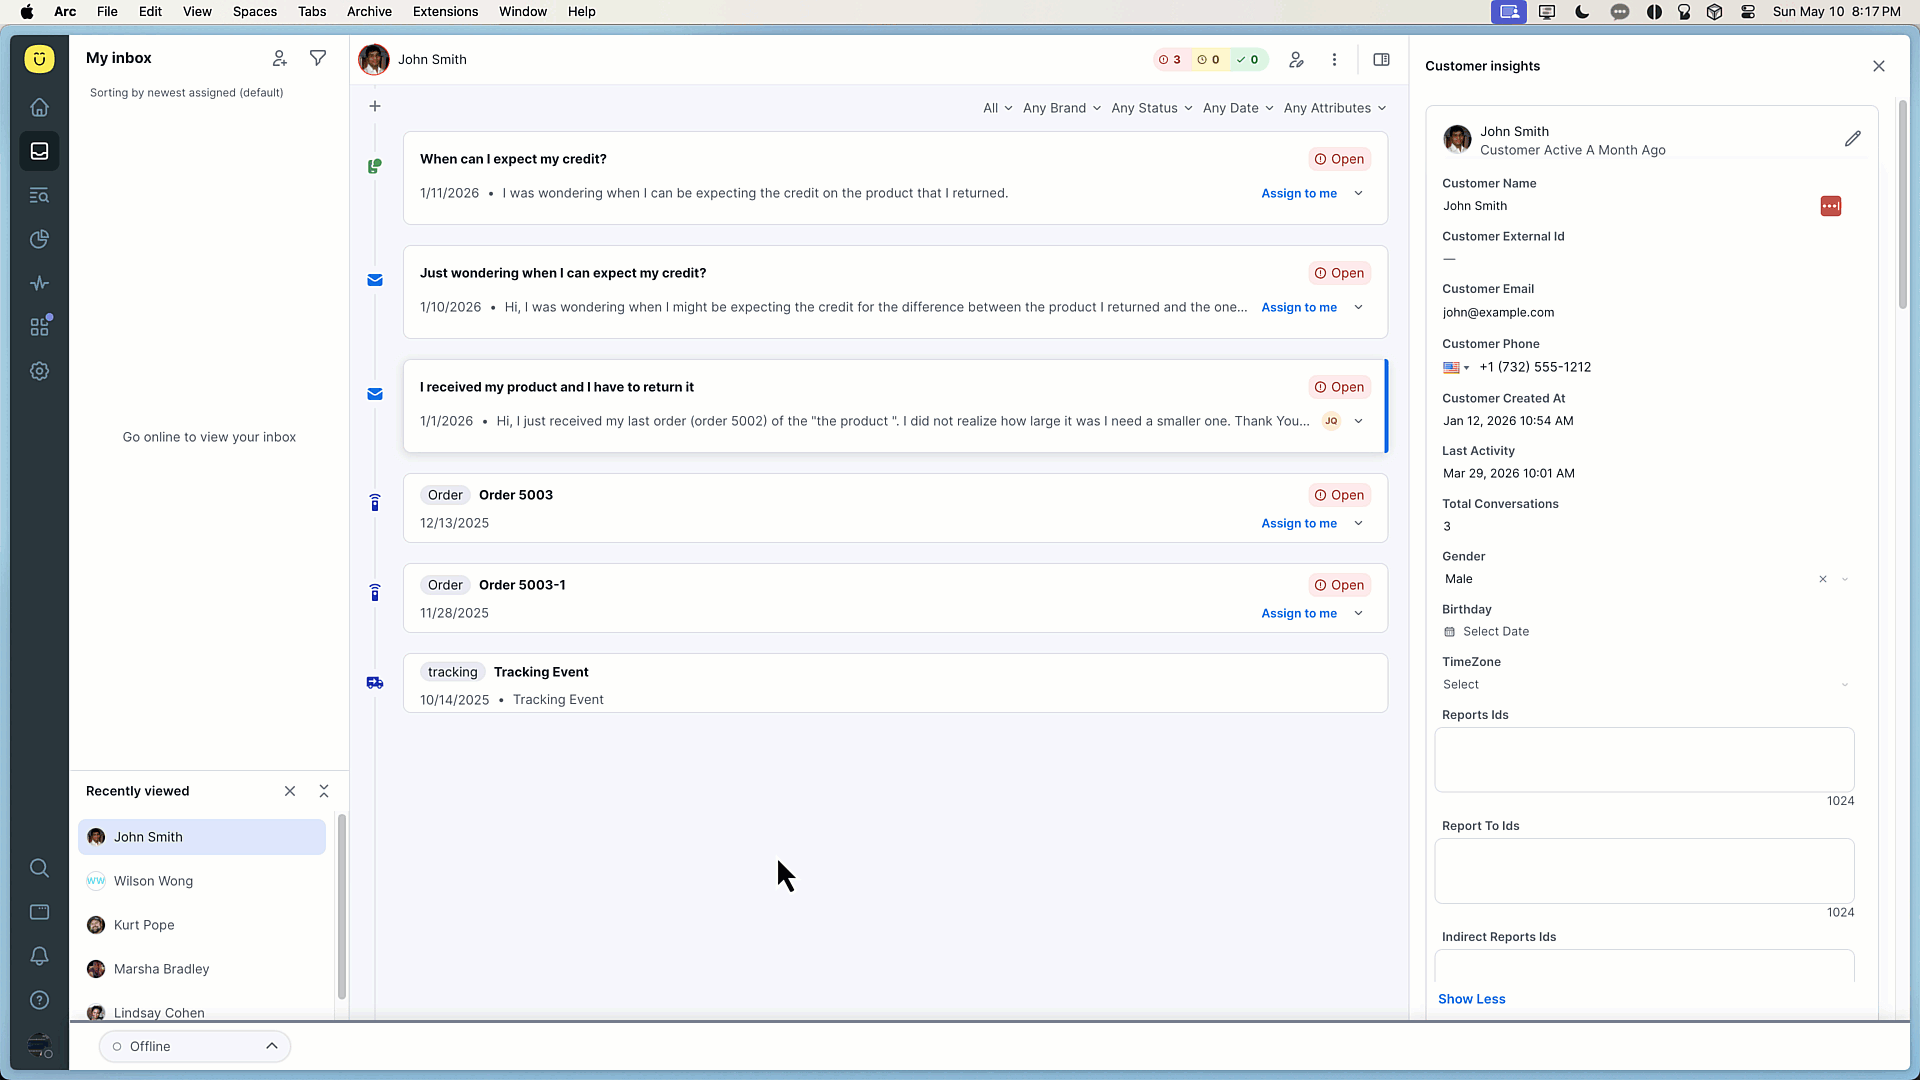
Task: Toggle the side panel layout icon
Action: click(x=1381, y=60)
